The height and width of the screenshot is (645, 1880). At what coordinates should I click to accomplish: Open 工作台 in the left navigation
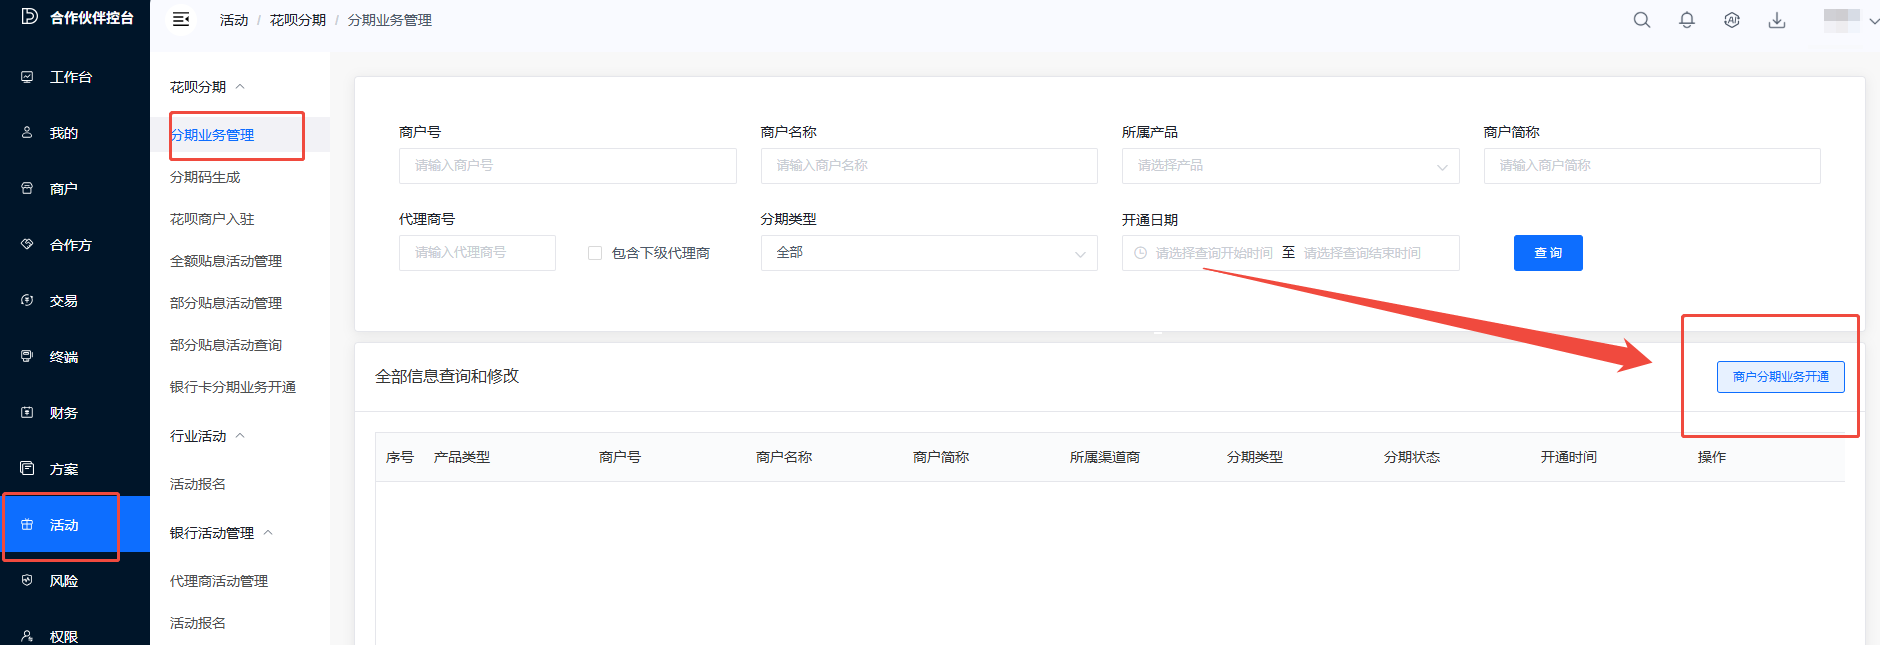tap(70, 77)
